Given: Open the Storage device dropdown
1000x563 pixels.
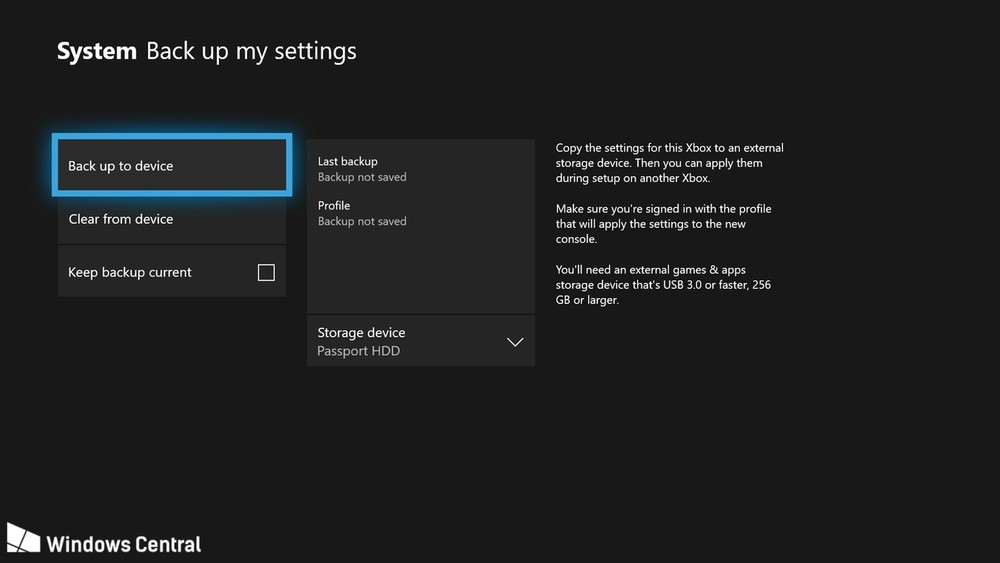Looking at the screenshot, I should (420, 341).
